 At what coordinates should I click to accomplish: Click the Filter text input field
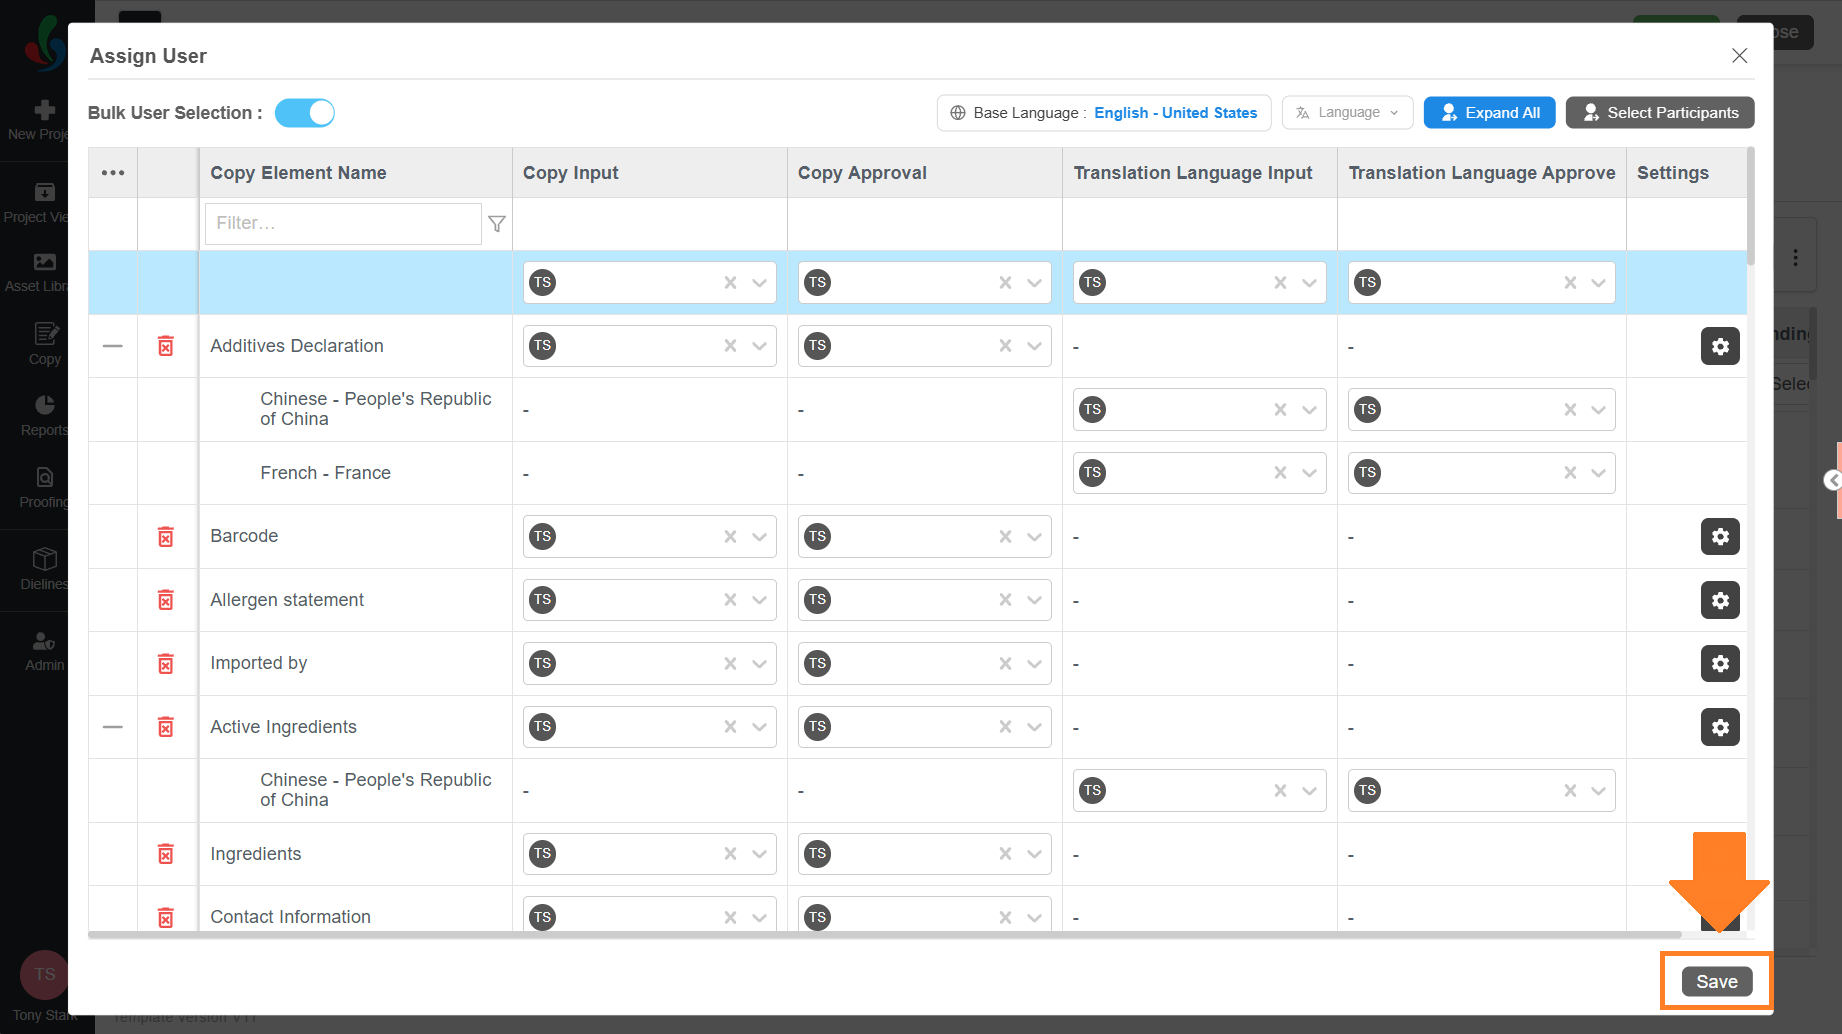(343, 224)
